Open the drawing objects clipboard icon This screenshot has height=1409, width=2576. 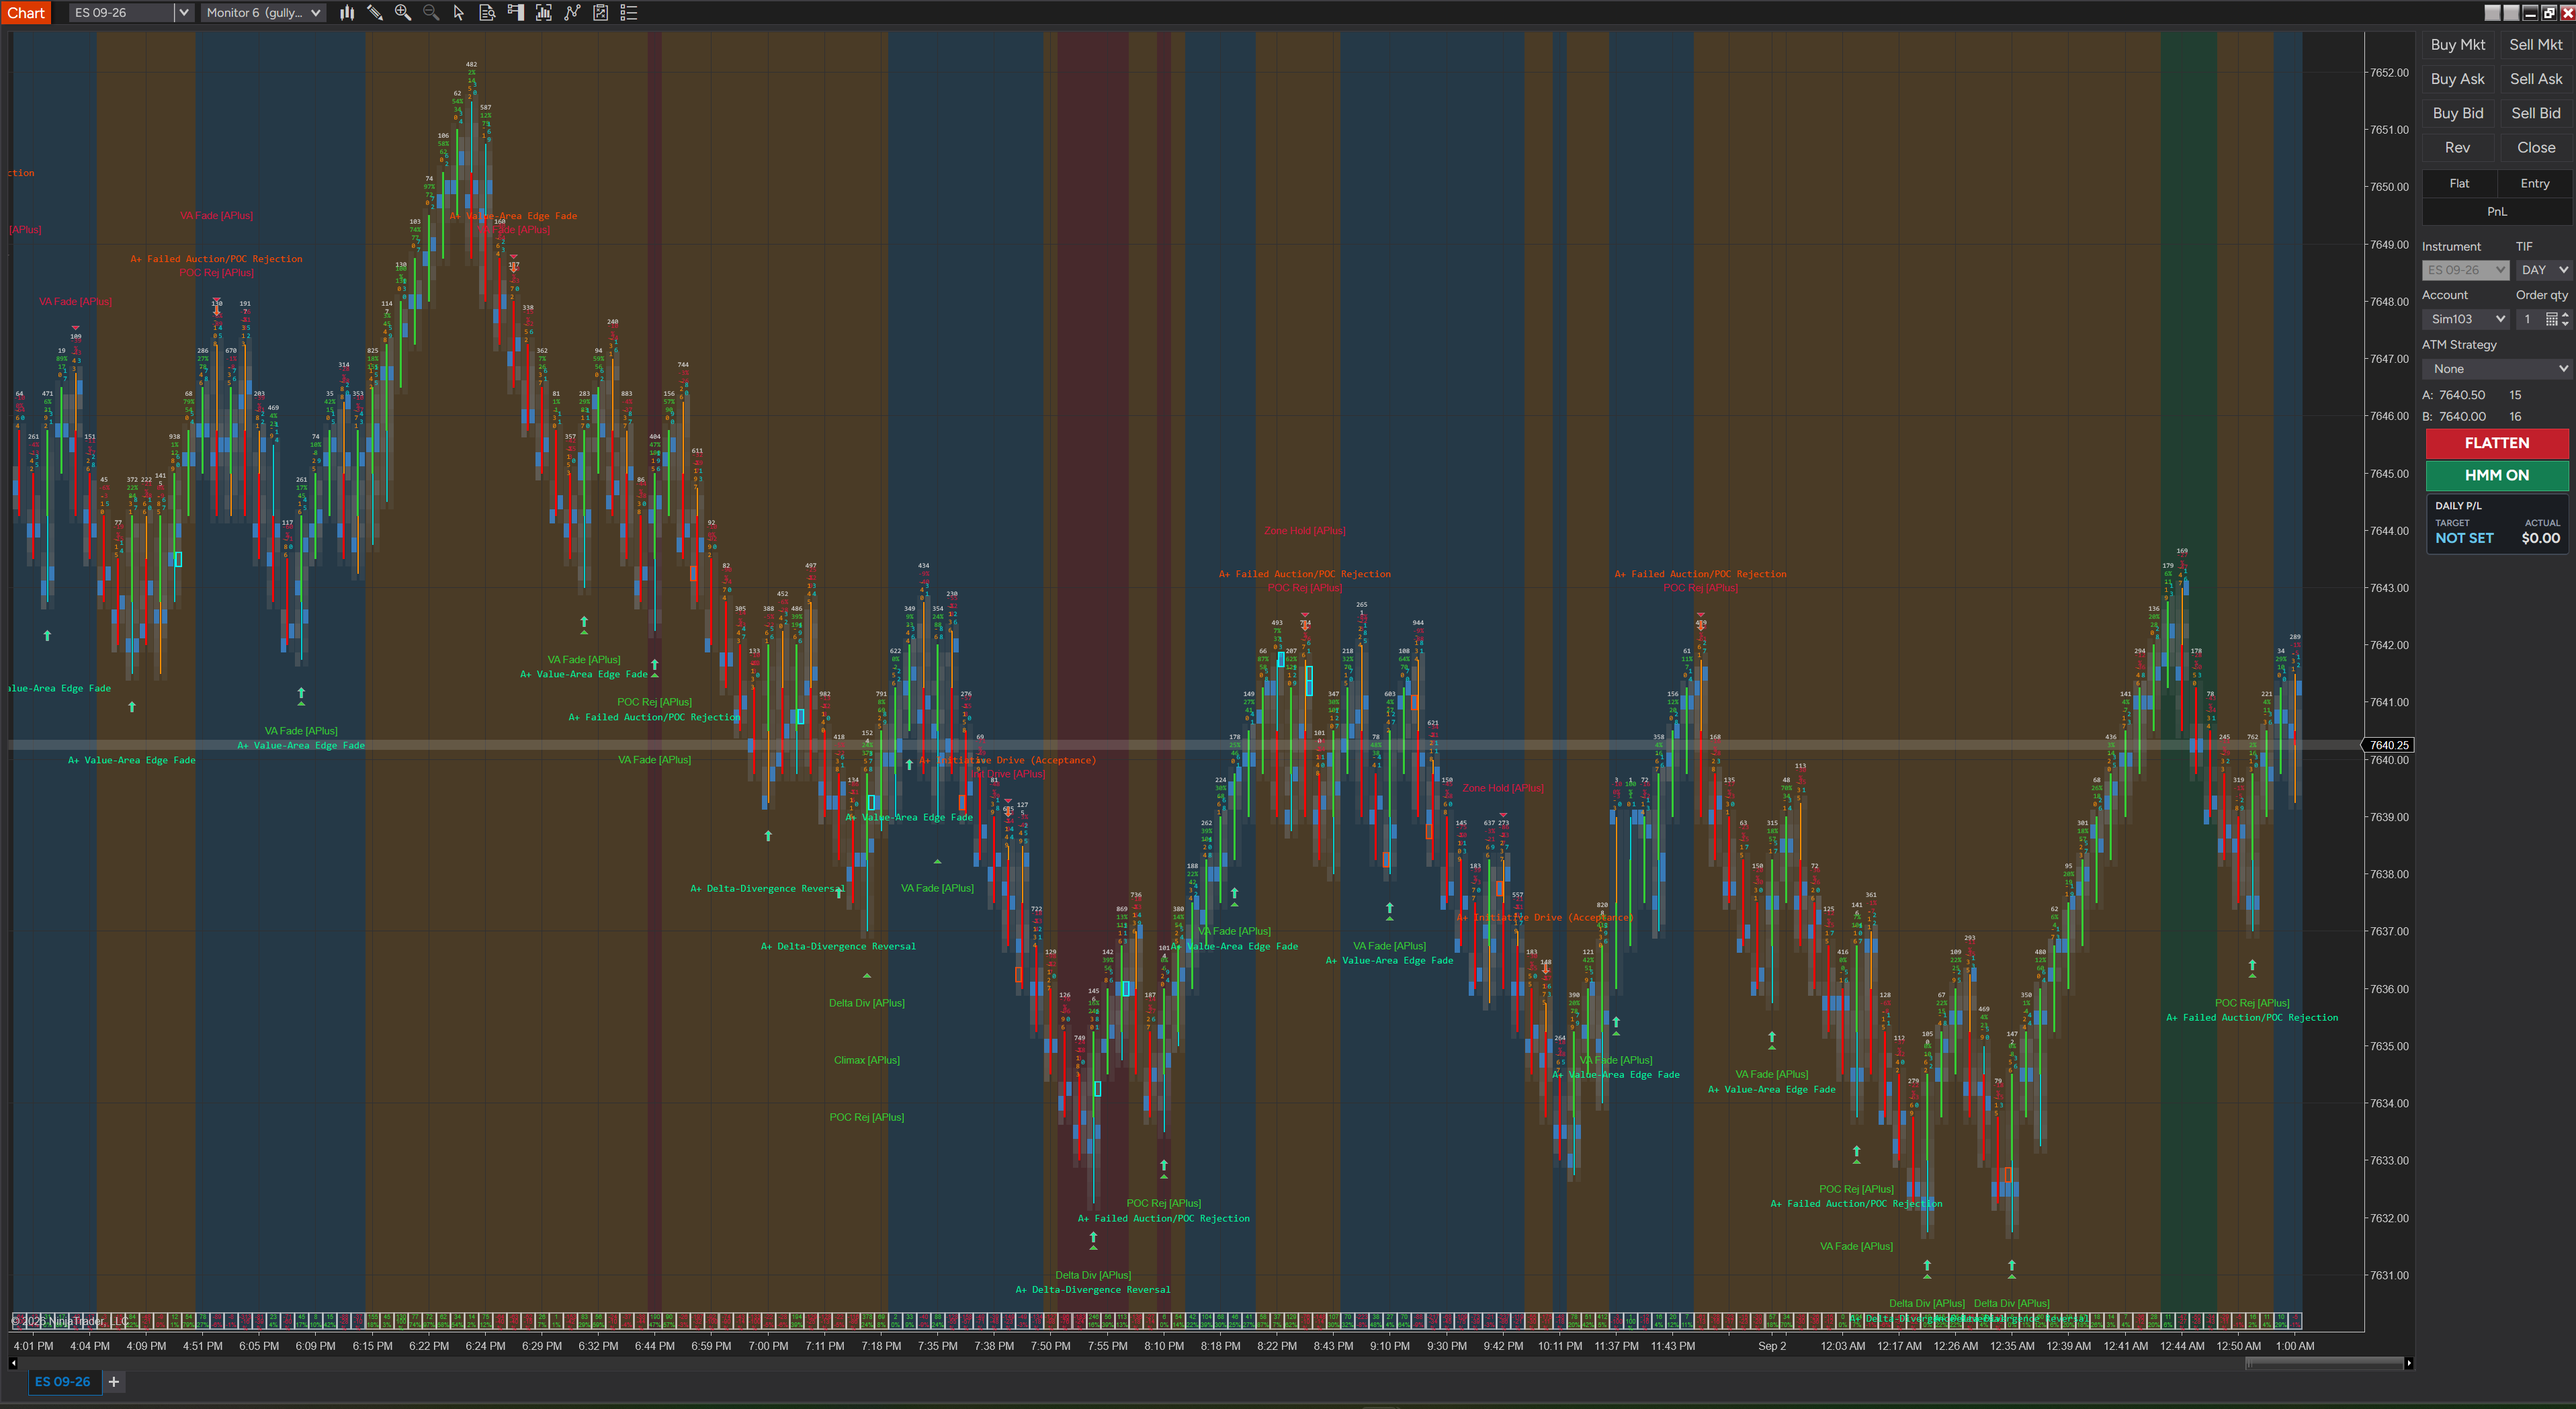pyautogui.click(x=601, y=13)
